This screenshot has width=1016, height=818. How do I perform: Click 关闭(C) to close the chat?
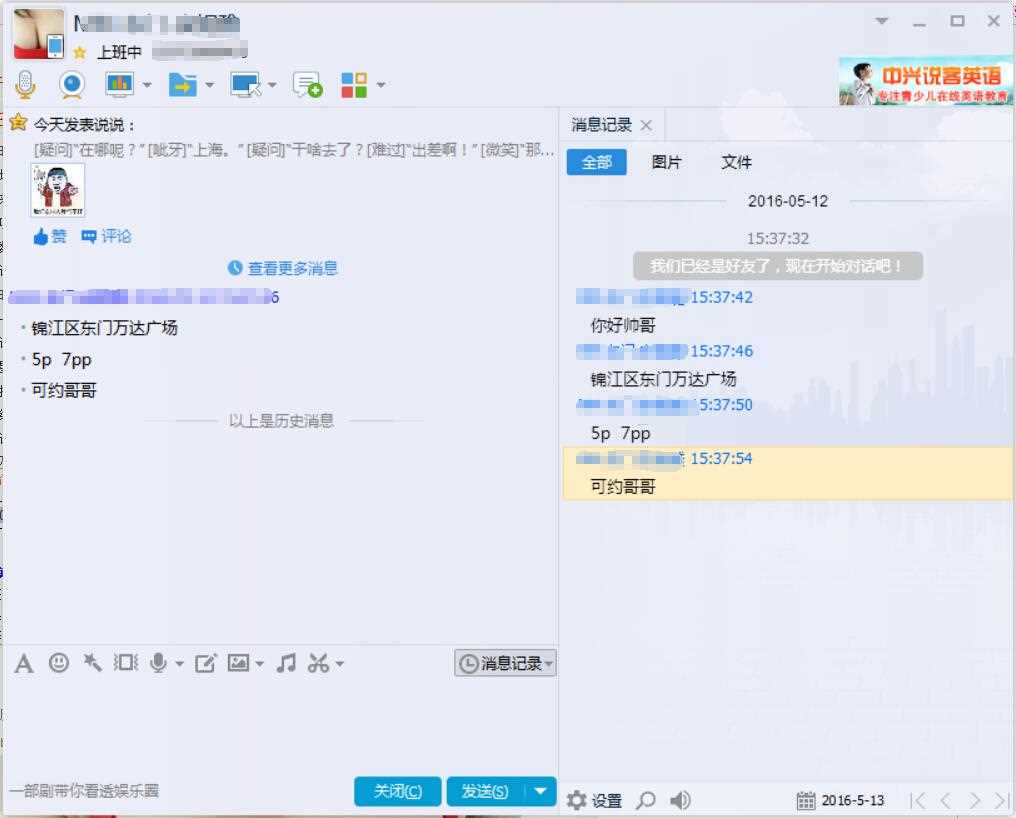point(398,791)
